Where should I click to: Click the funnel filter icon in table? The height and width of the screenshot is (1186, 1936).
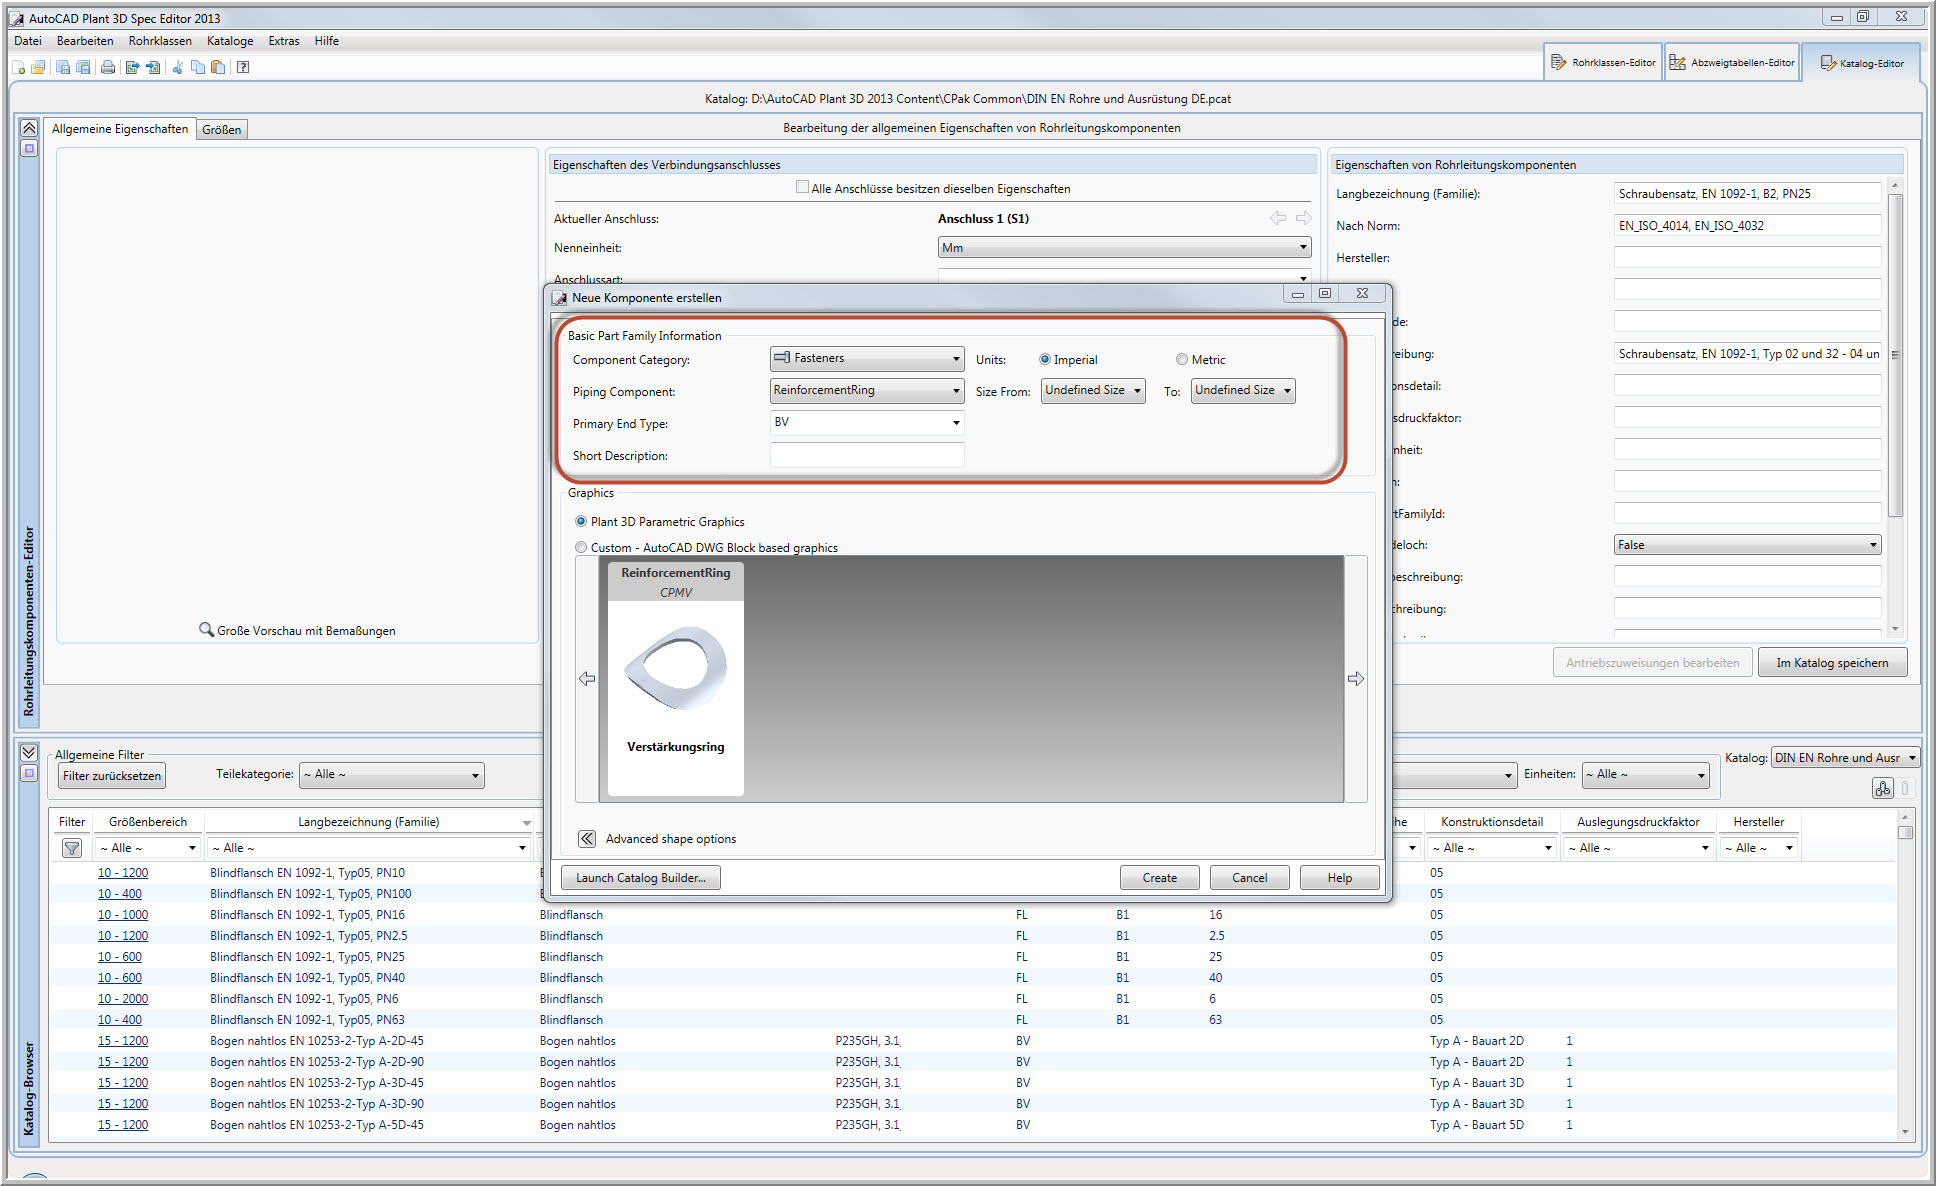tap(72, 848)
